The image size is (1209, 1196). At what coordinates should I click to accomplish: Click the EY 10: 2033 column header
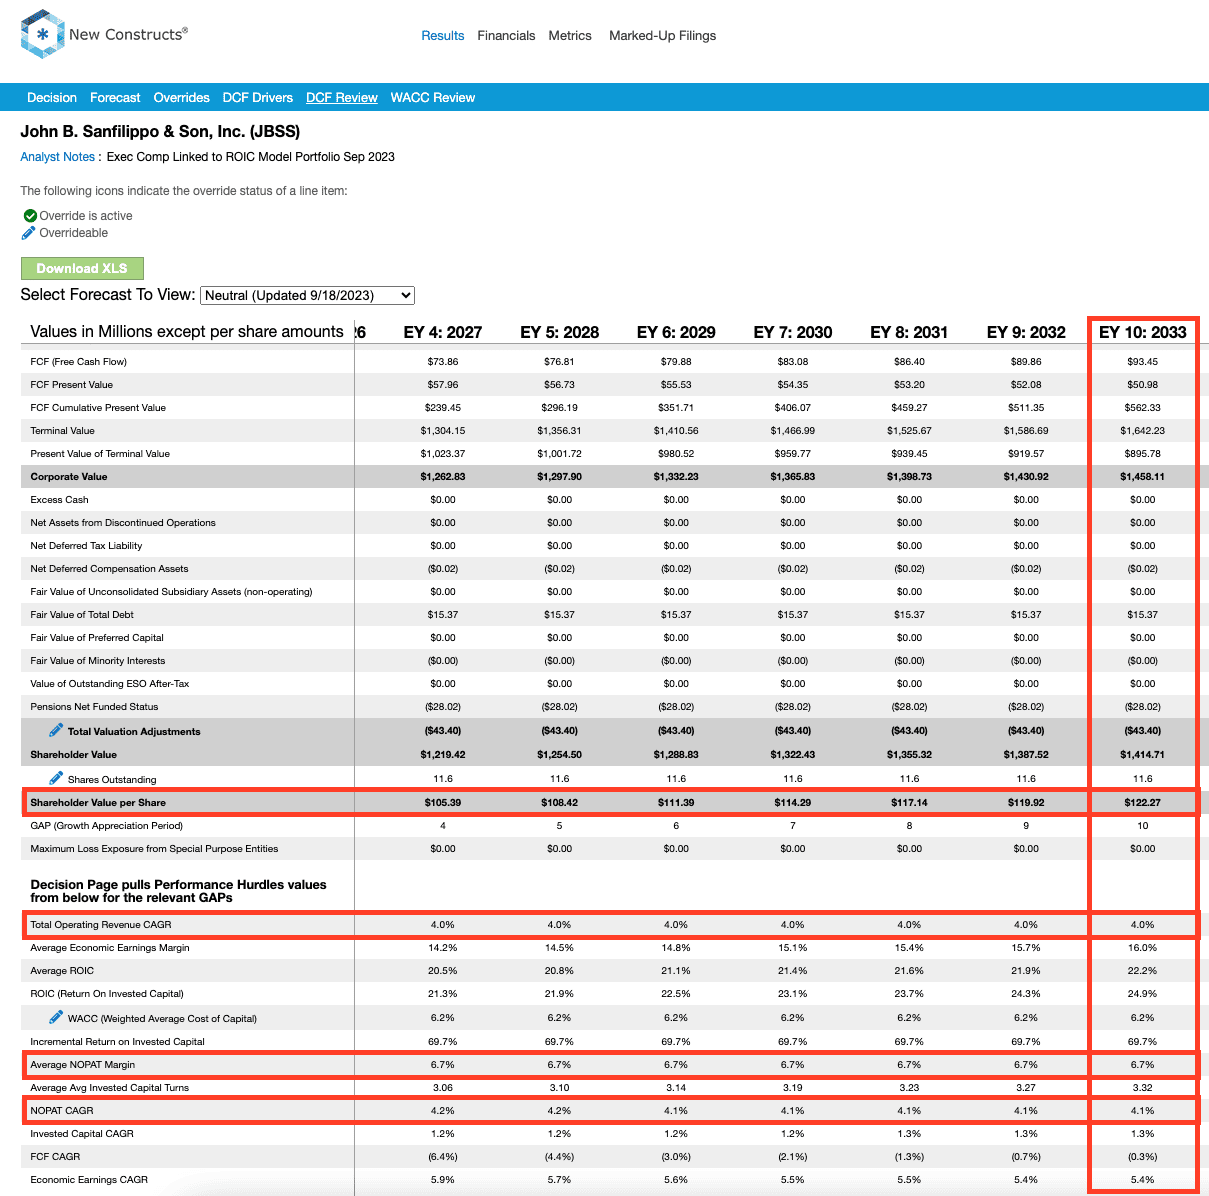pos(1143,332)
